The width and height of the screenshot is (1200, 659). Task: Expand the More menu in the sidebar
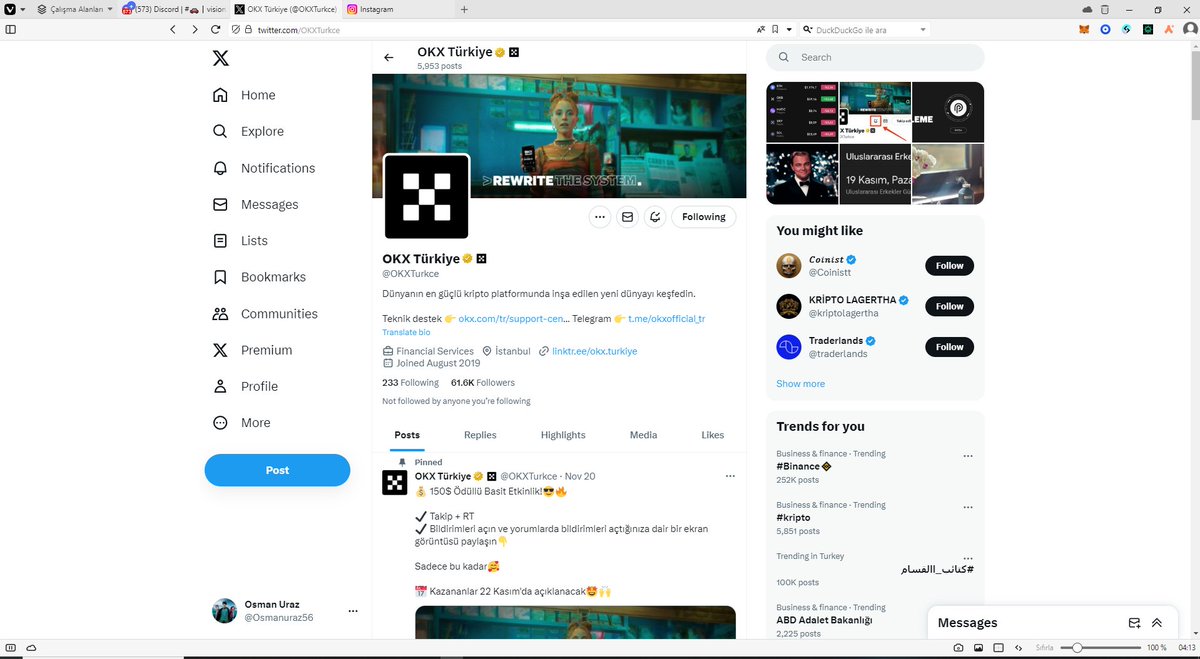tap(242, 423)
